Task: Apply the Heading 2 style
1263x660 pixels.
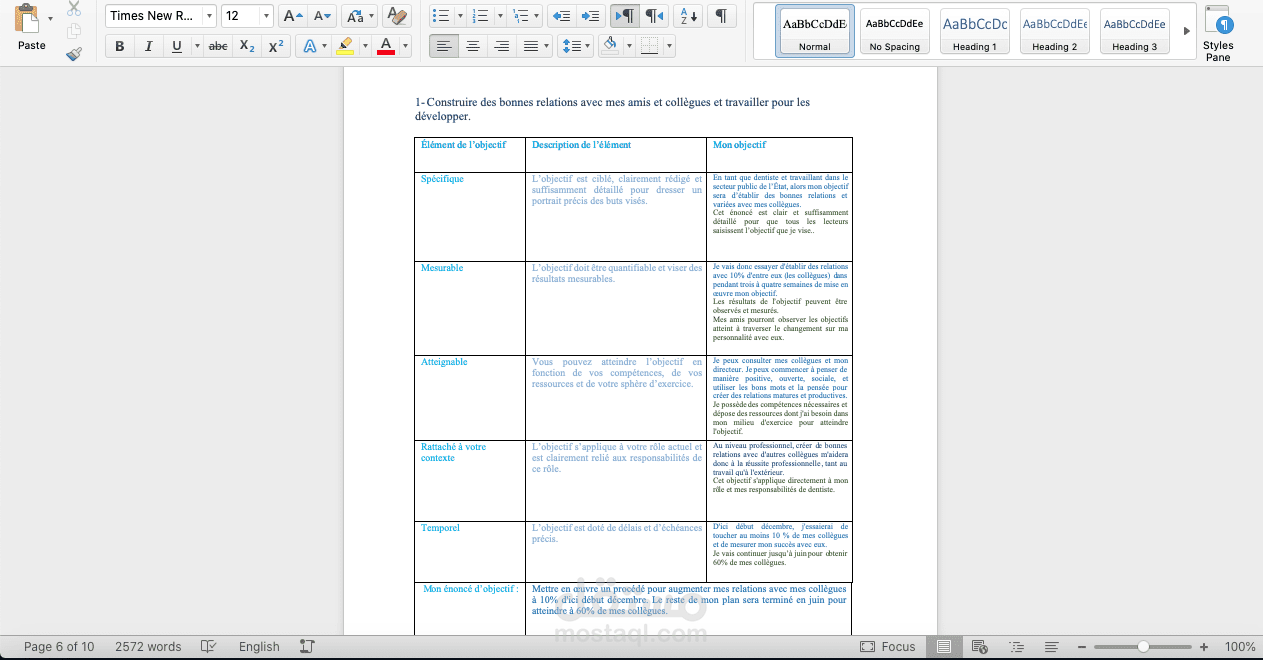Action: pyautogui.click(x=1055, y=31)
